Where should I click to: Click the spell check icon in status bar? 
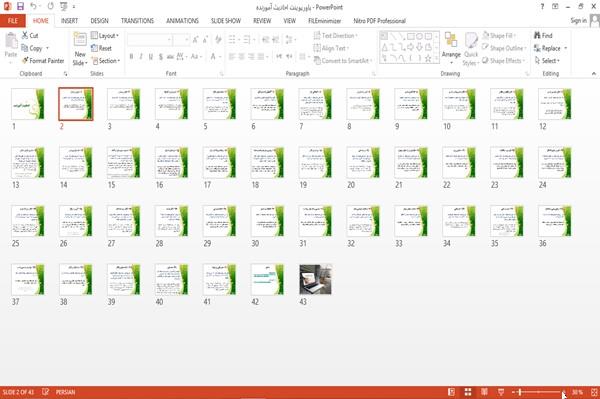click(x=46, y=392)
